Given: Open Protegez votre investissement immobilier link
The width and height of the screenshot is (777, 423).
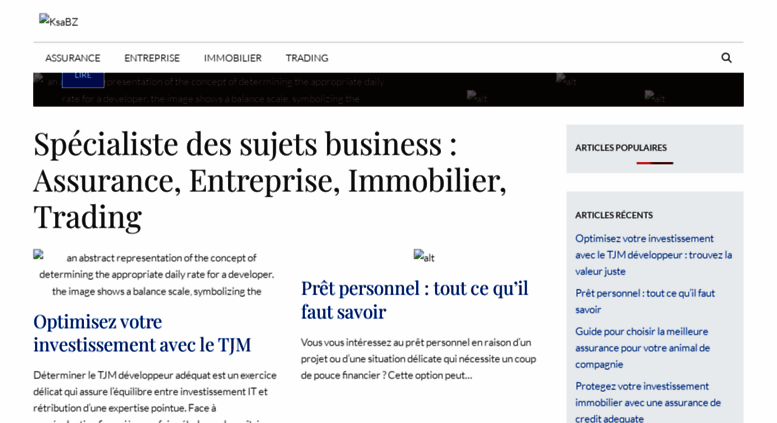Looking at the screenshot, I should [648, 402].
